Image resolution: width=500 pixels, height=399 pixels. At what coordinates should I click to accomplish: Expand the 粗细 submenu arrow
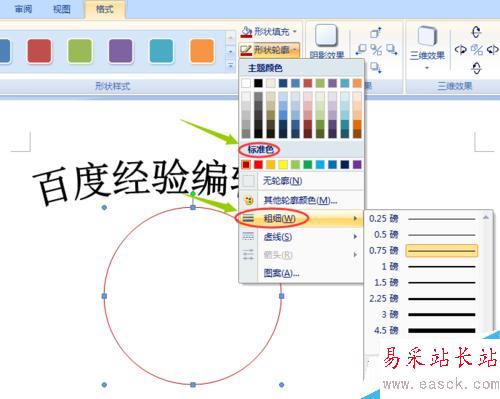pos(355,219)
